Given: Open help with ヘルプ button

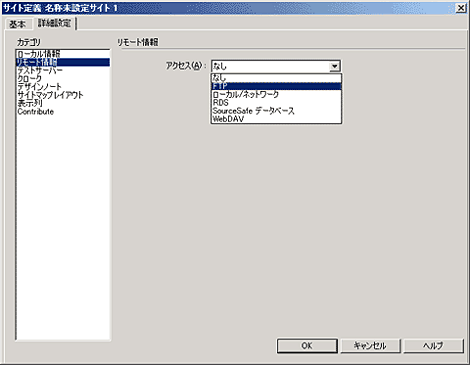Looking at the screenshot, I should pyautogui.click(x=433, y=346).
